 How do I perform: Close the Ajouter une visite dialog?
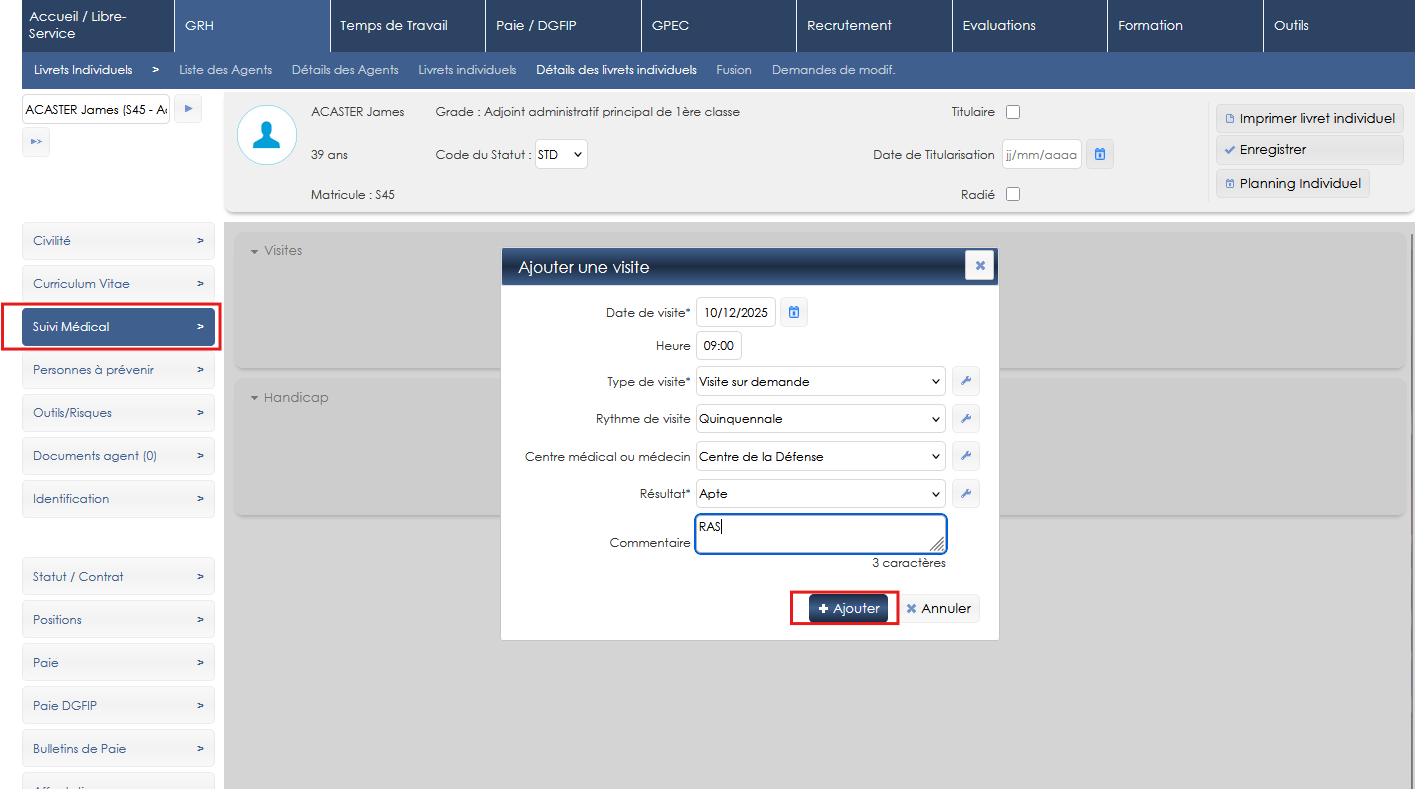click(979, 266)
